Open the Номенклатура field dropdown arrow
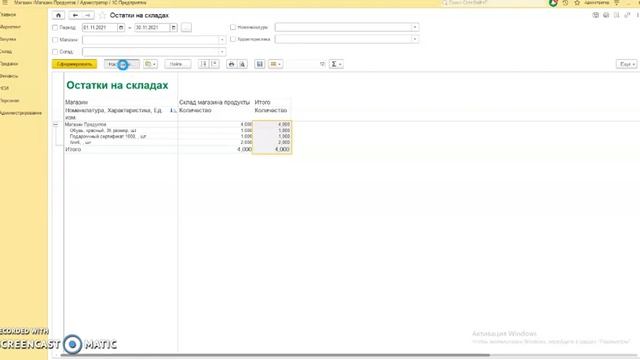This screenshot has height=360, width=640. (415, 27)
